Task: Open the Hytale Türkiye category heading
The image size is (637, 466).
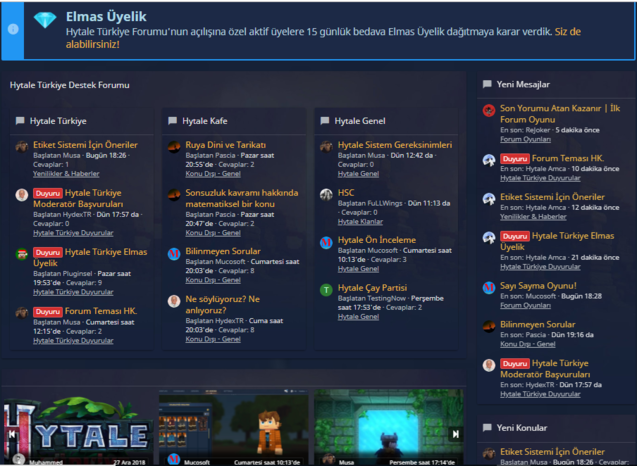Action: tap(58, 121)
